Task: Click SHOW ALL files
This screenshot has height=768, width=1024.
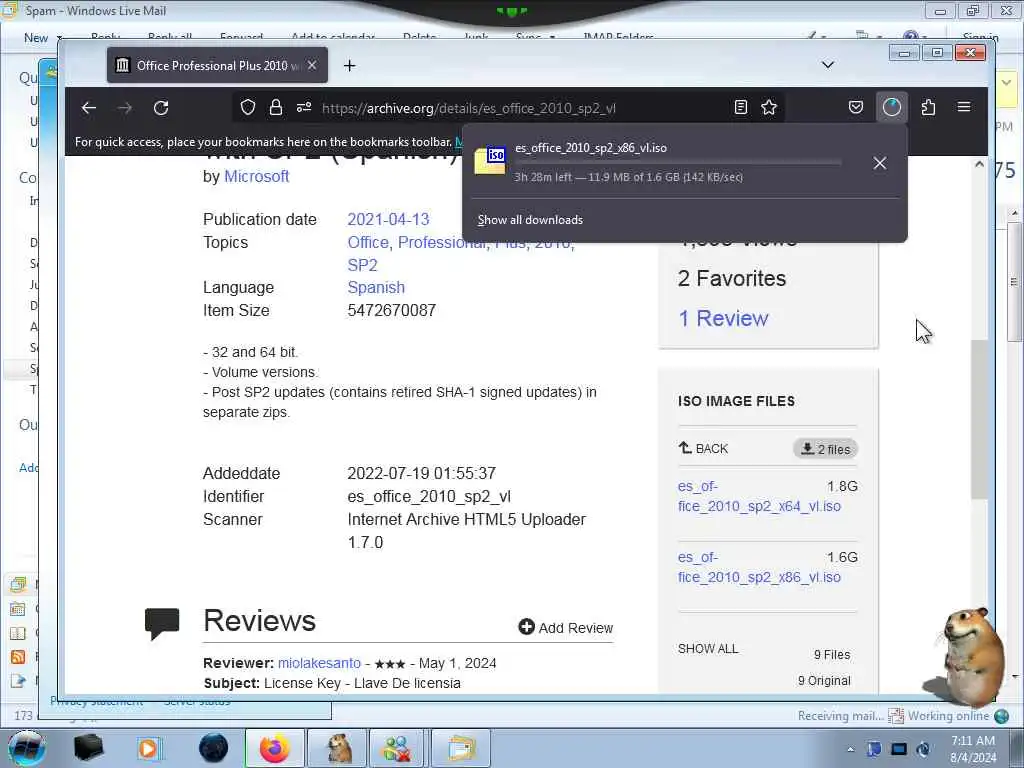Action: click(x=708, y=648)
